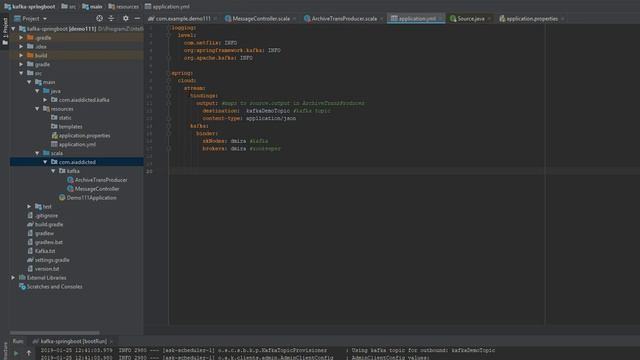Image resolution: width=640 pixels, height=360 pixels.
Task: Switch to com.example.demo111 editor tab
Action: 180,18
